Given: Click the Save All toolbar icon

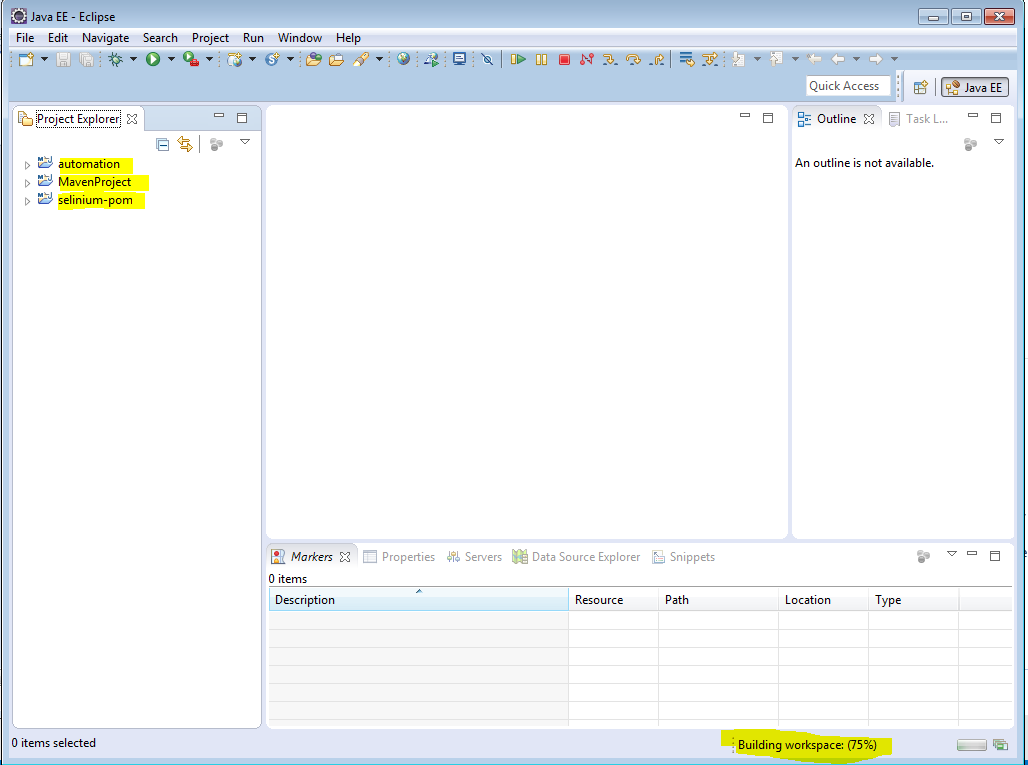Looking at the screenshot, I should [86, 60].
